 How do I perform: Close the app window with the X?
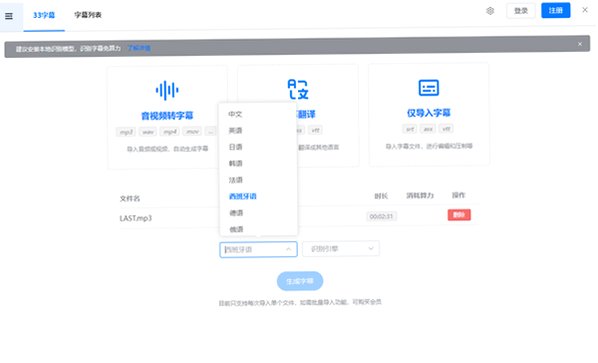pyautogui.click(x=585, y=10)
